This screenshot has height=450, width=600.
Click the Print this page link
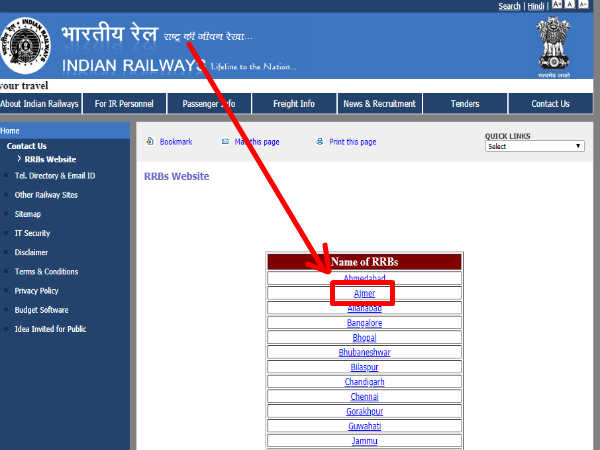coord(353,142)
